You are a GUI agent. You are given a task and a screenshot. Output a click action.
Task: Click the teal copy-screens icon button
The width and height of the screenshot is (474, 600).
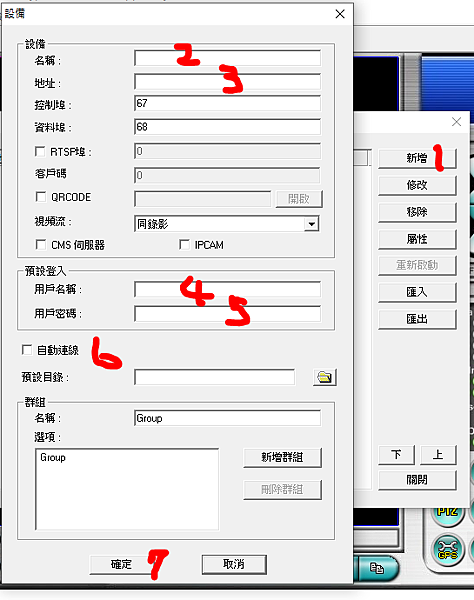pyautogui.click(x=376, y=568)
